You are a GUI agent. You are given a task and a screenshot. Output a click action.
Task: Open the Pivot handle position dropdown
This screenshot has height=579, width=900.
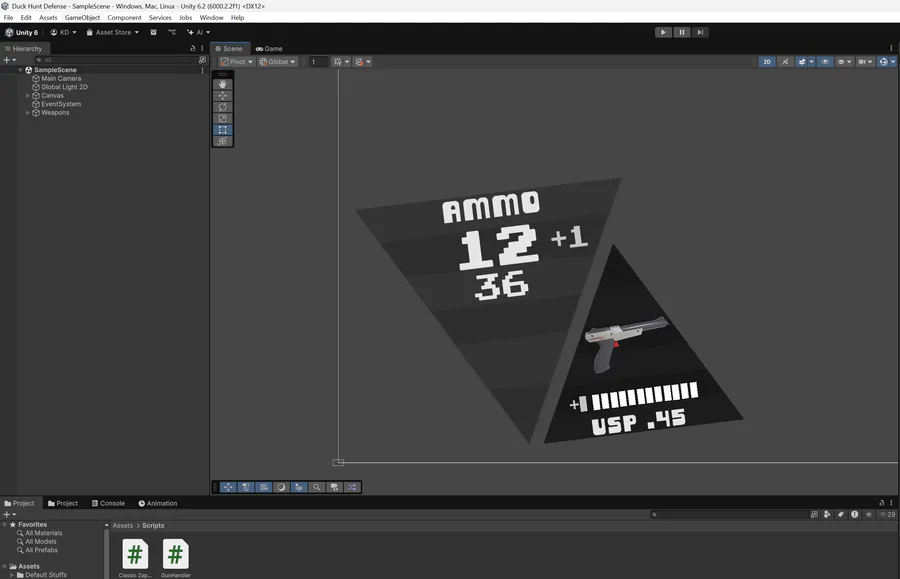click(237, 62)
